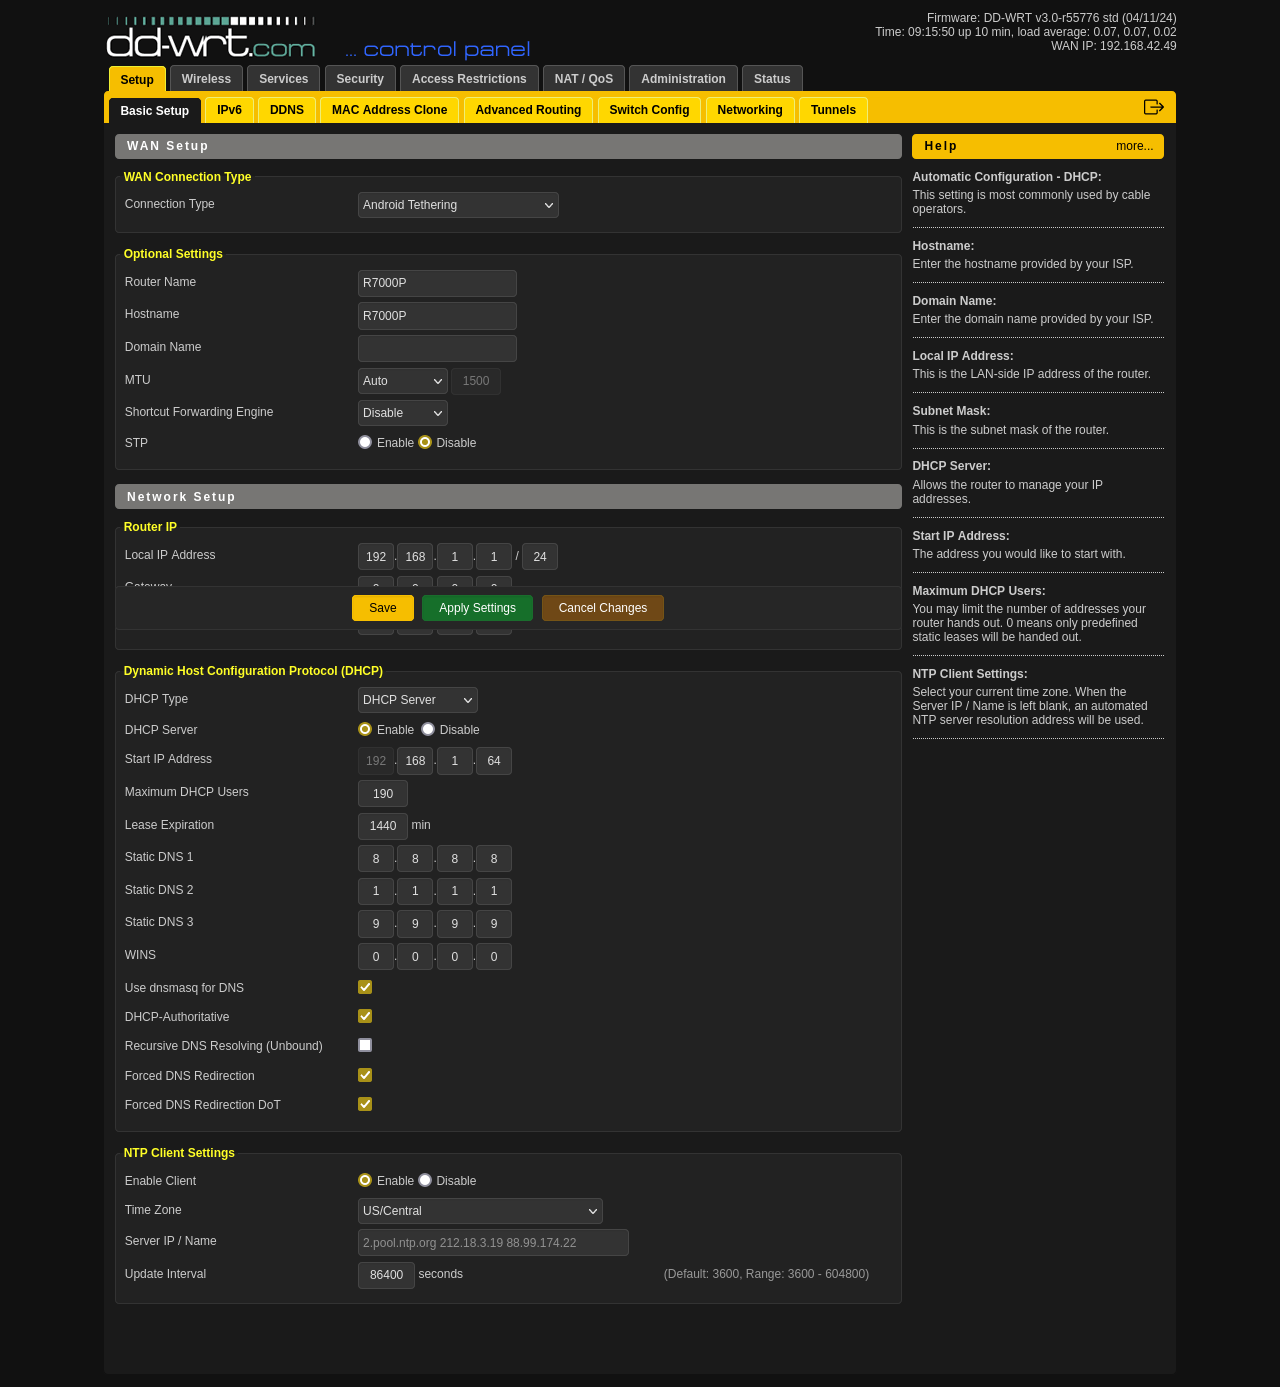Enable Recursive DNS Resolving (Unbound)
This screenshot has height=1387, width=1280.
(x=365, y=1045)
